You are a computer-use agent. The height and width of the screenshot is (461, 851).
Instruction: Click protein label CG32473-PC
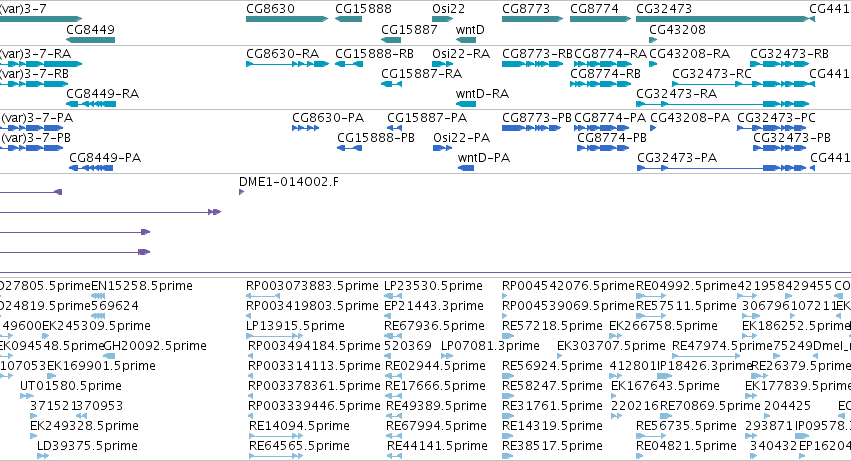776,118
